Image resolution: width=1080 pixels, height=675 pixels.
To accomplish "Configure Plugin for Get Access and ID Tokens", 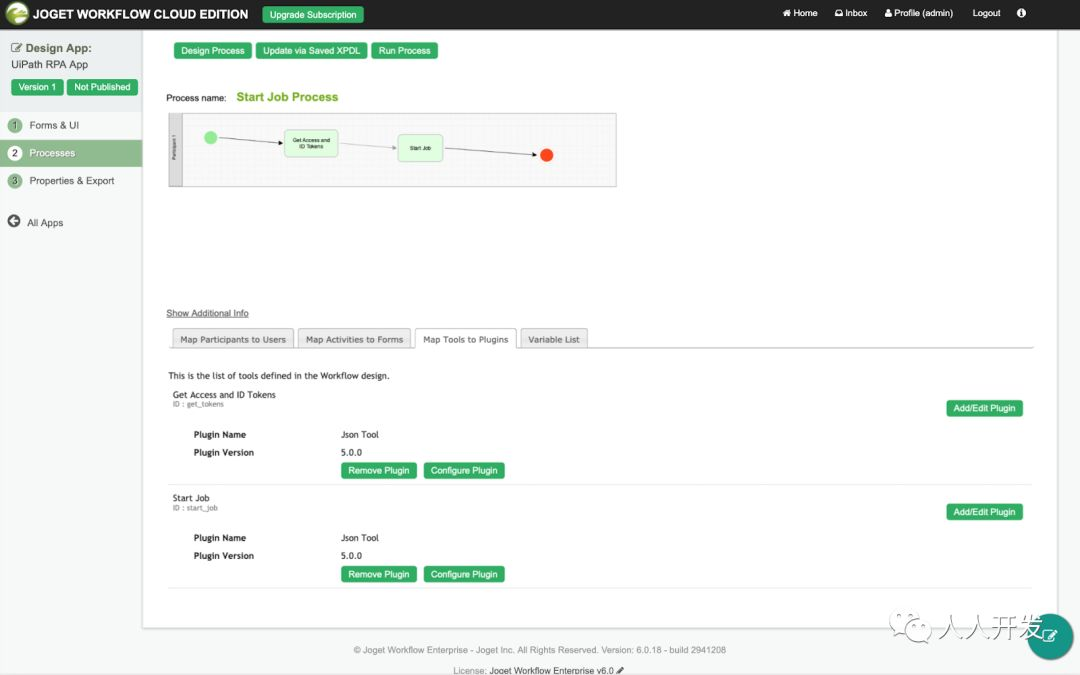I will (x=464, y=470).
